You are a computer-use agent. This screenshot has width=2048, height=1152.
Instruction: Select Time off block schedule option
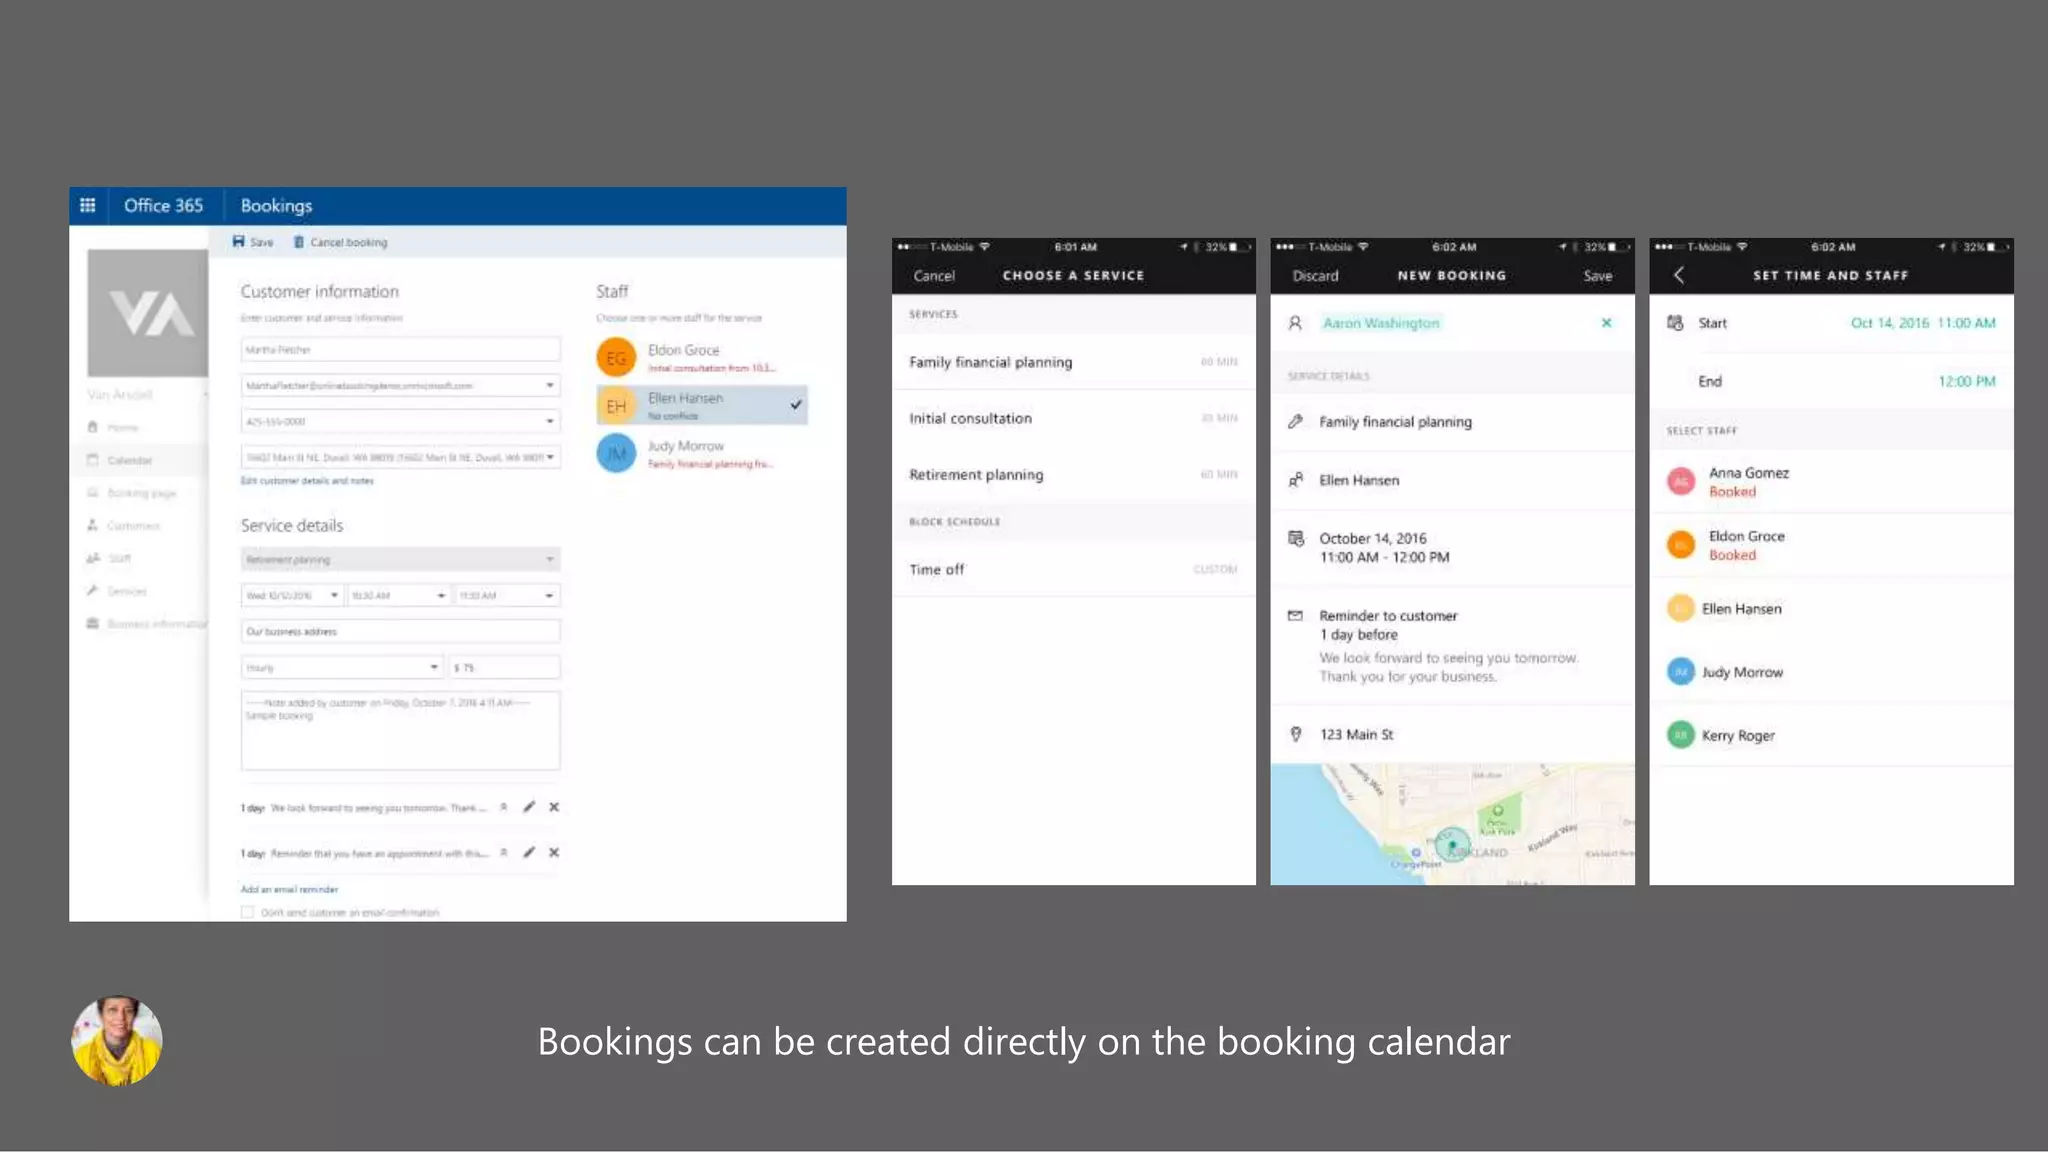coord(1073,569)
